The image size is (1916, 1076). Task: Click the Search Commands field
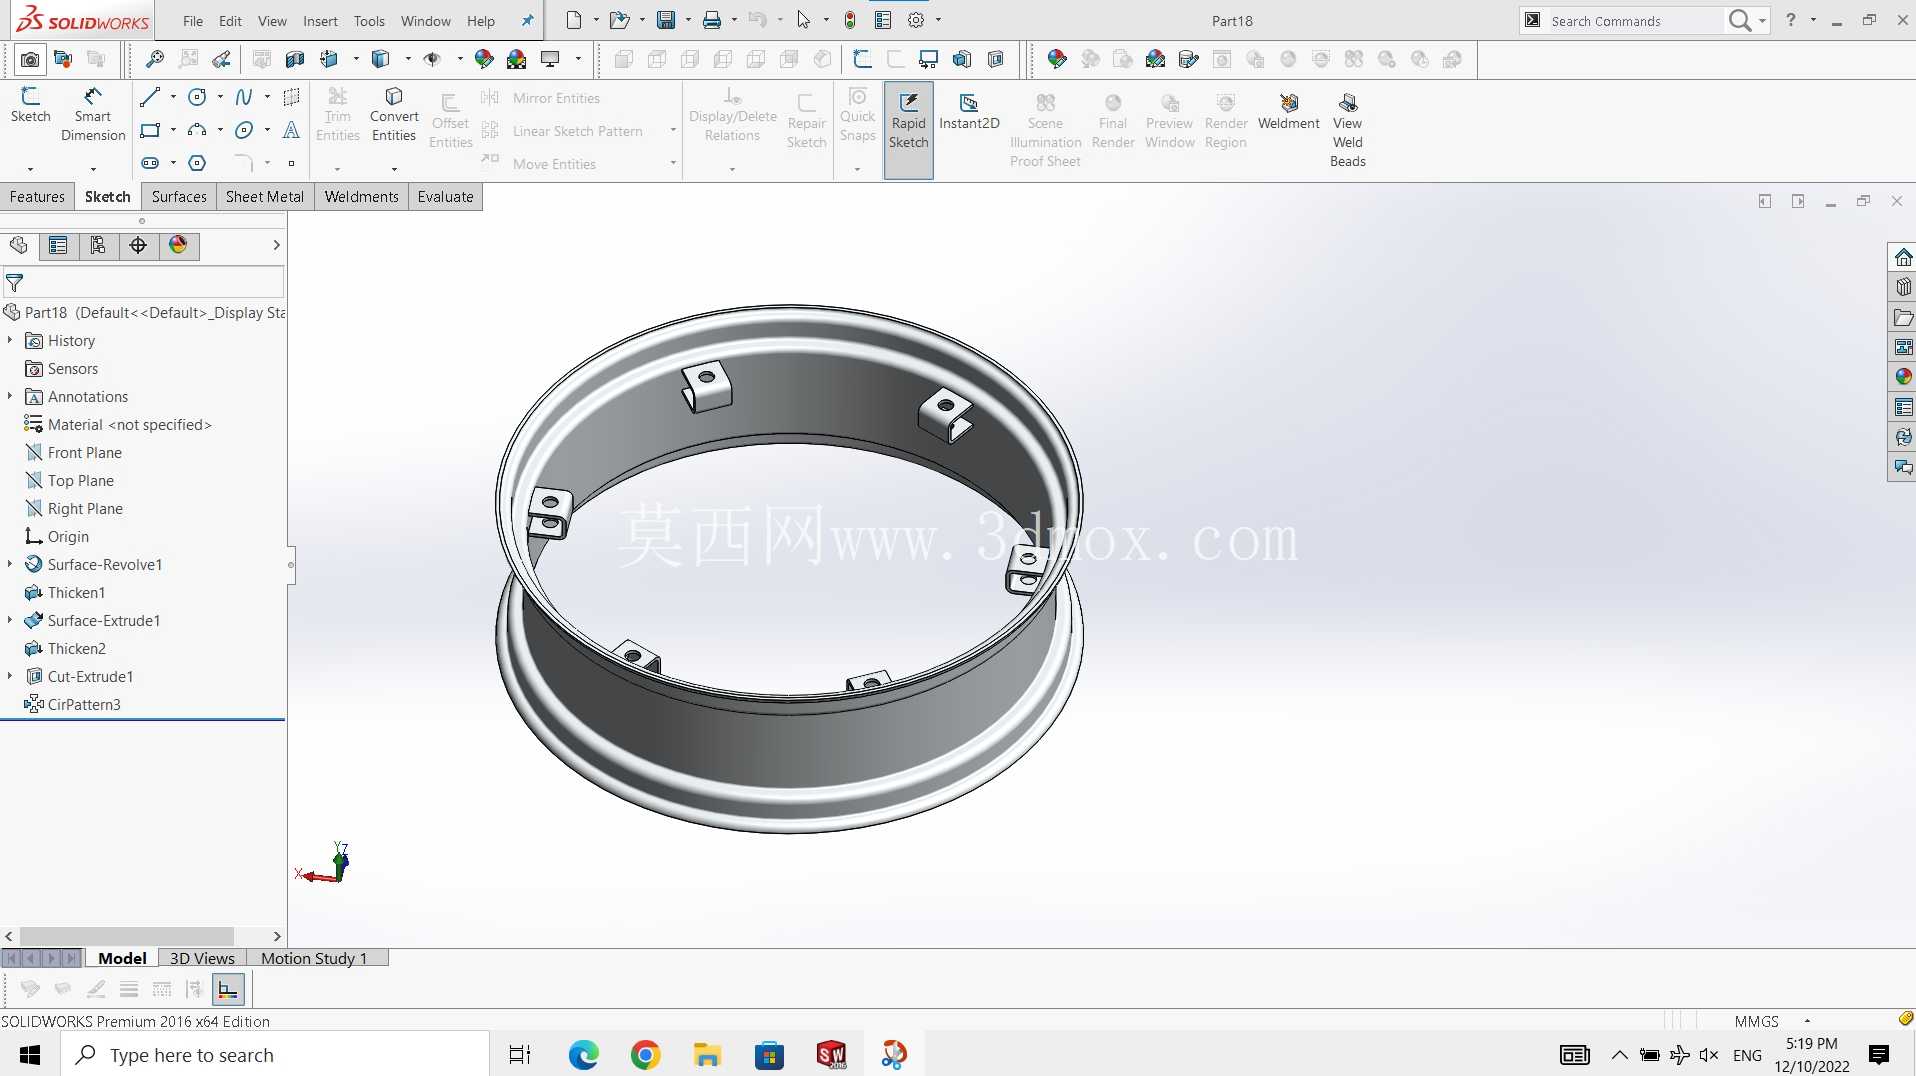pyautogui.click(x=1635, y=21)
